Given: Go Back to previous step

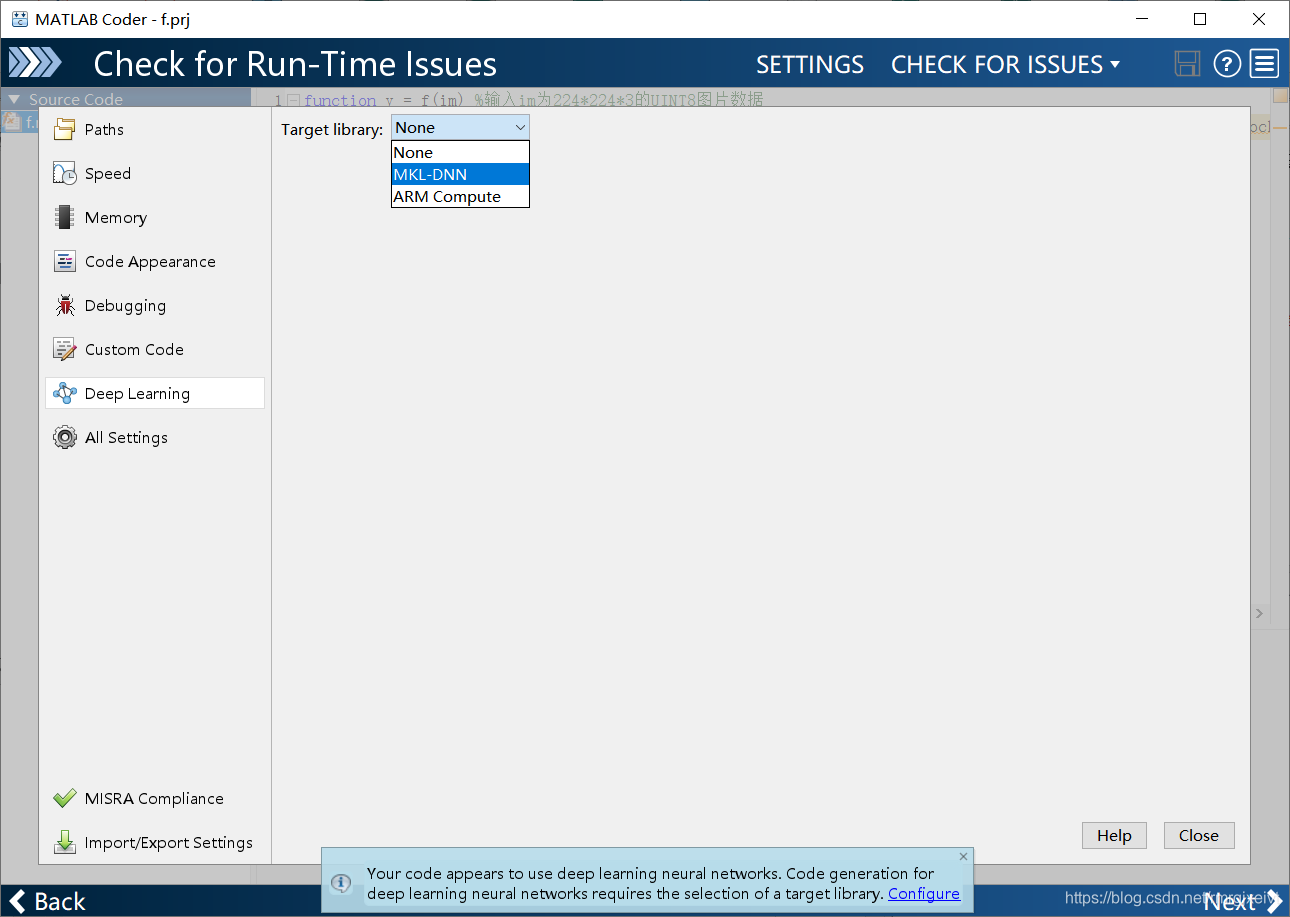Looking at the screenshot, I should [x=47, y=901].
